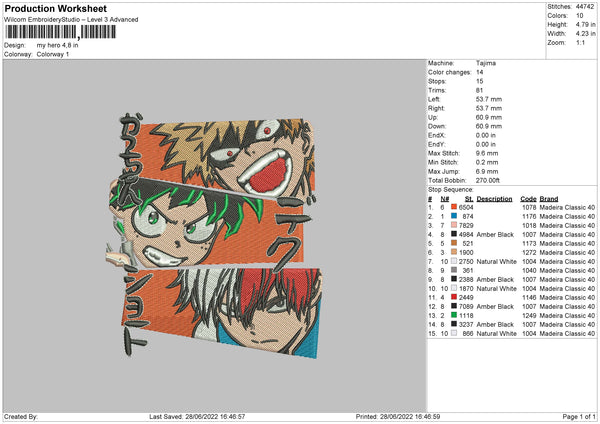
Task: Click the "Description" column header
Action: tap(494, 199)
